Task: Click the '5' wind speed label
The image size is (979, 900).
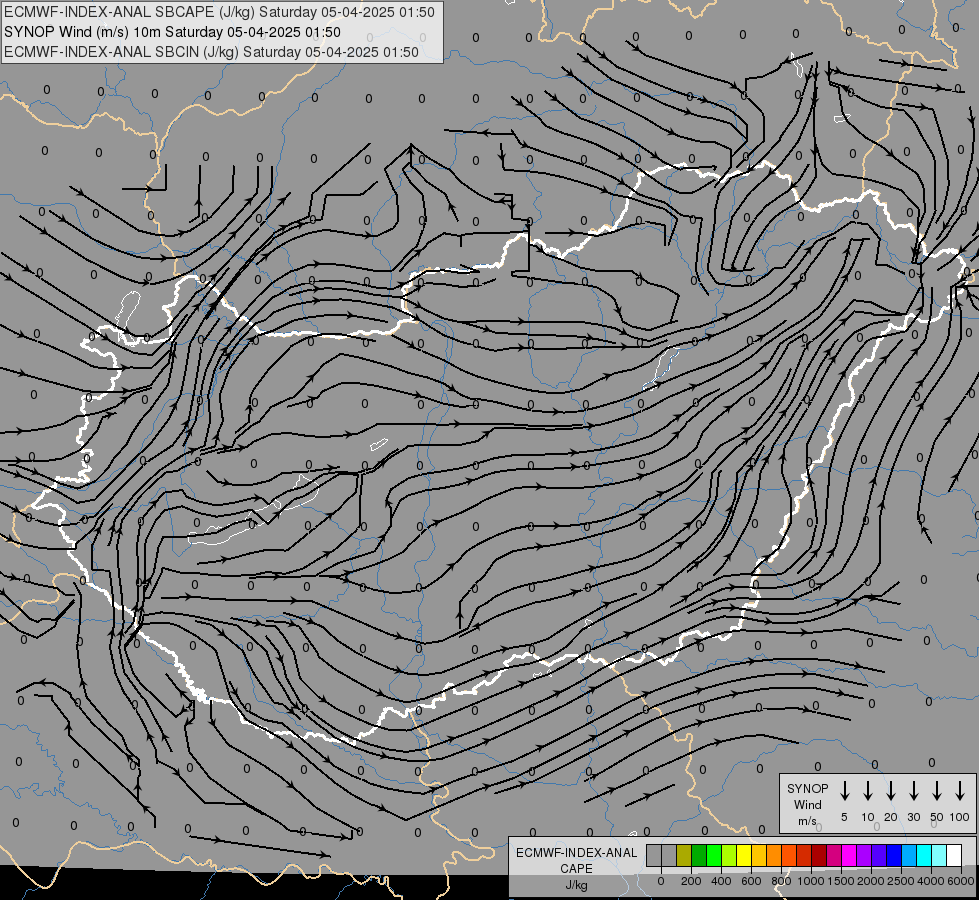Action: (844, 817)
